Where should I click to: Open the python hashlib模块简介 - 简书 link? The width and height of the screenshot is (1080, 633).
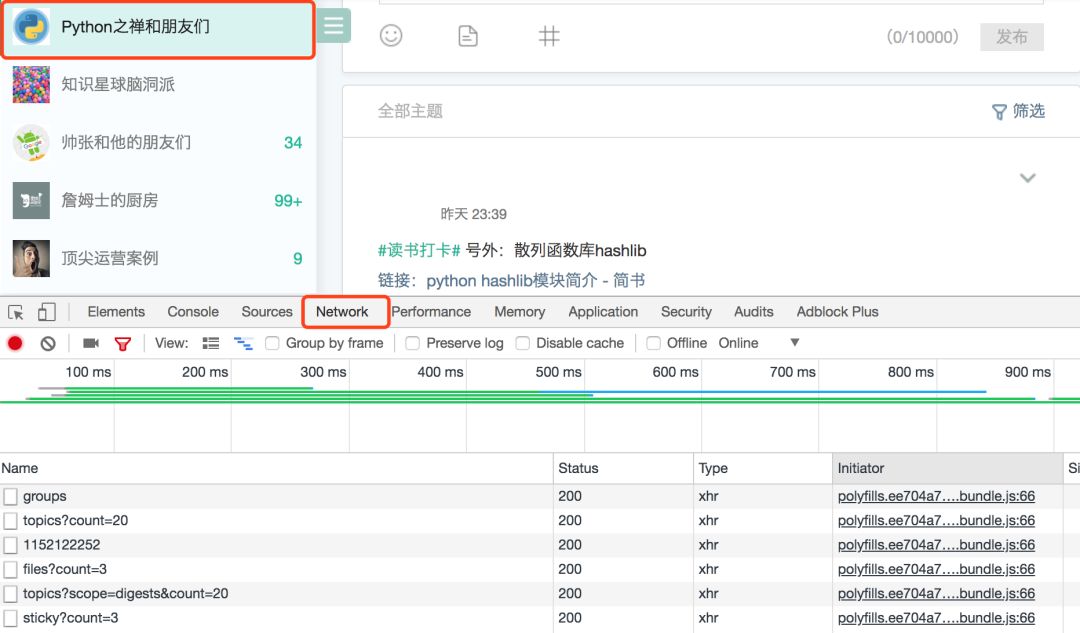536,281
